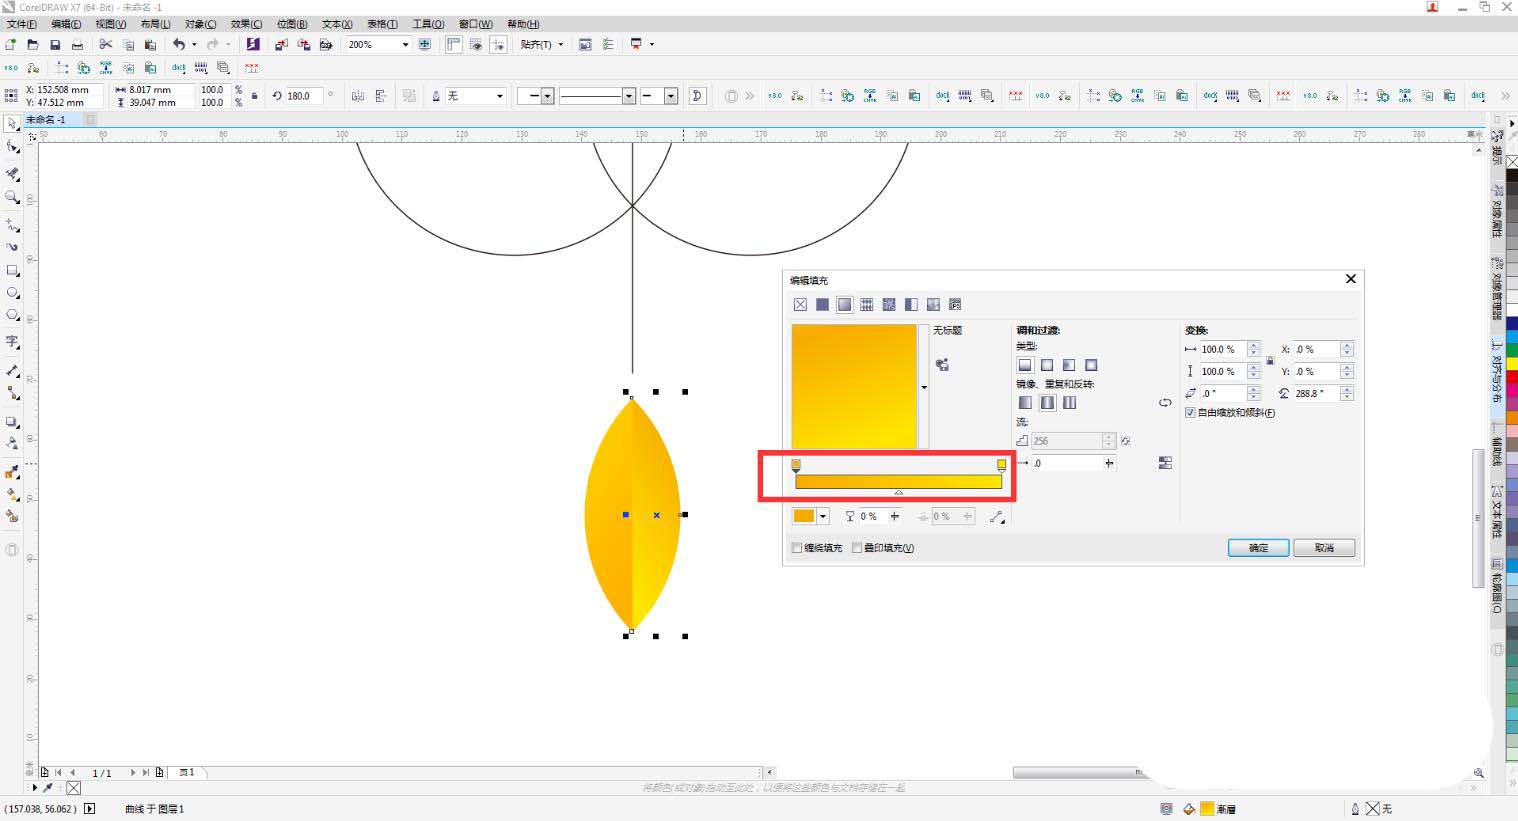The image size is (1518, 821).
Task: Open the 贴齐 snap dropdown
Action: click(x=560, y=45)
